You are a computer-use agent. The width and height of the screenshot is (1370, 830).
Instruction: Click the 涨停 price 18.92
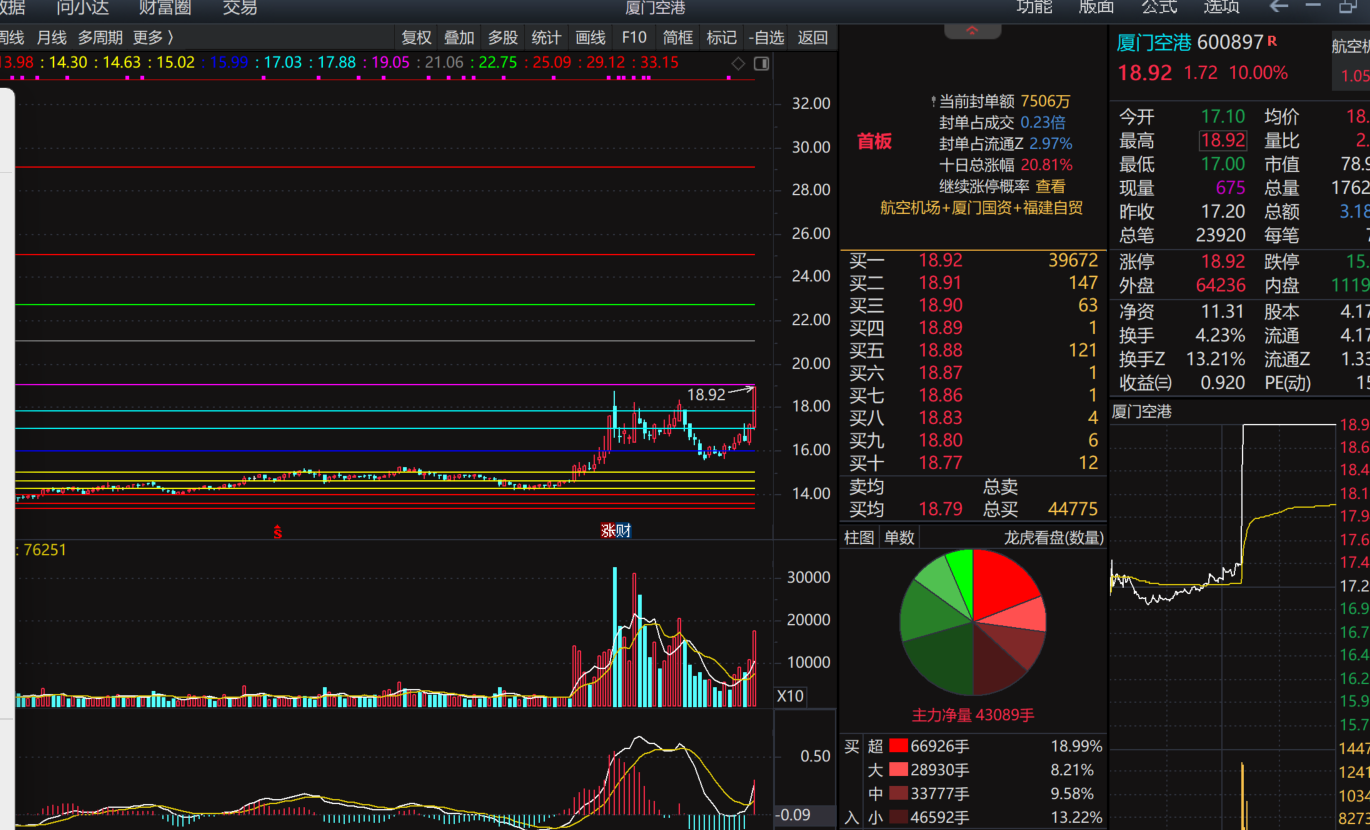1223,262
